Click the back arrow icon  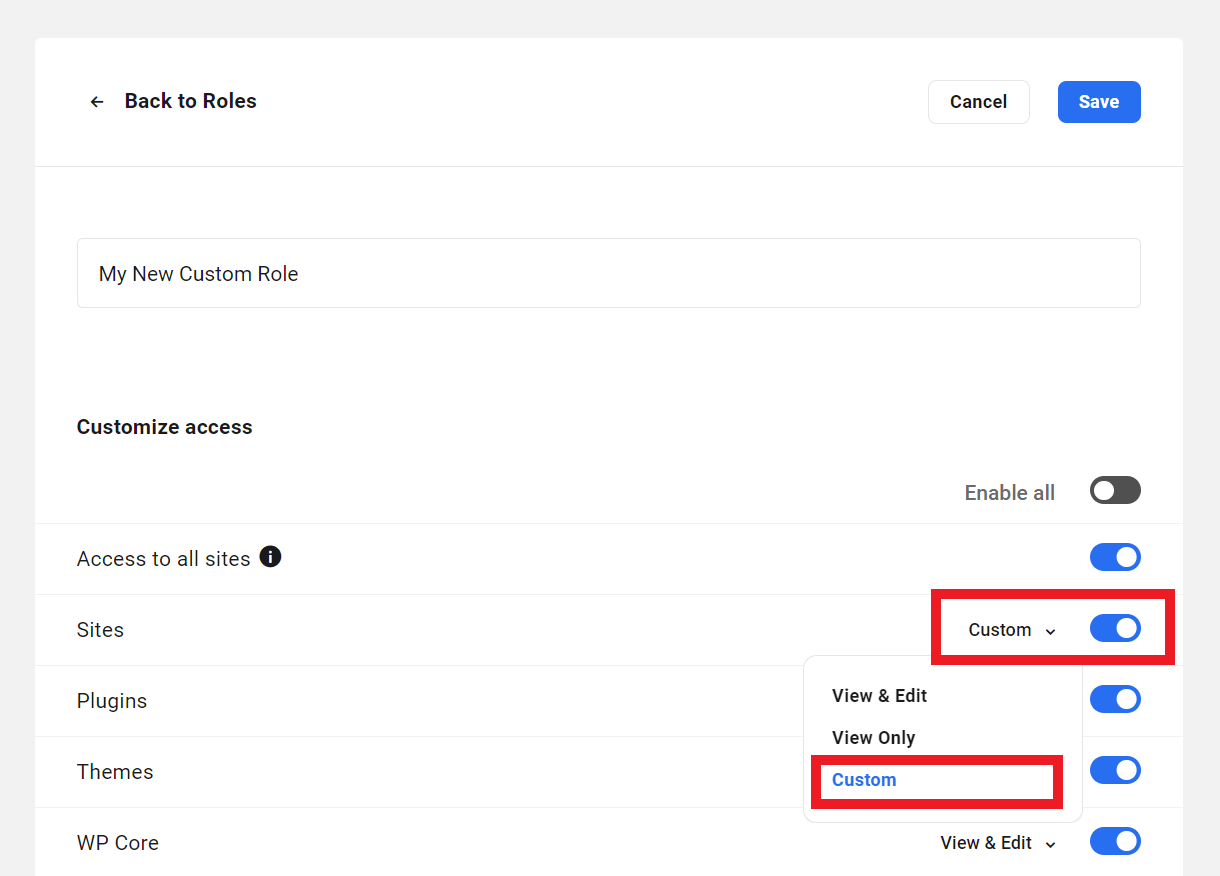point(97,102)
